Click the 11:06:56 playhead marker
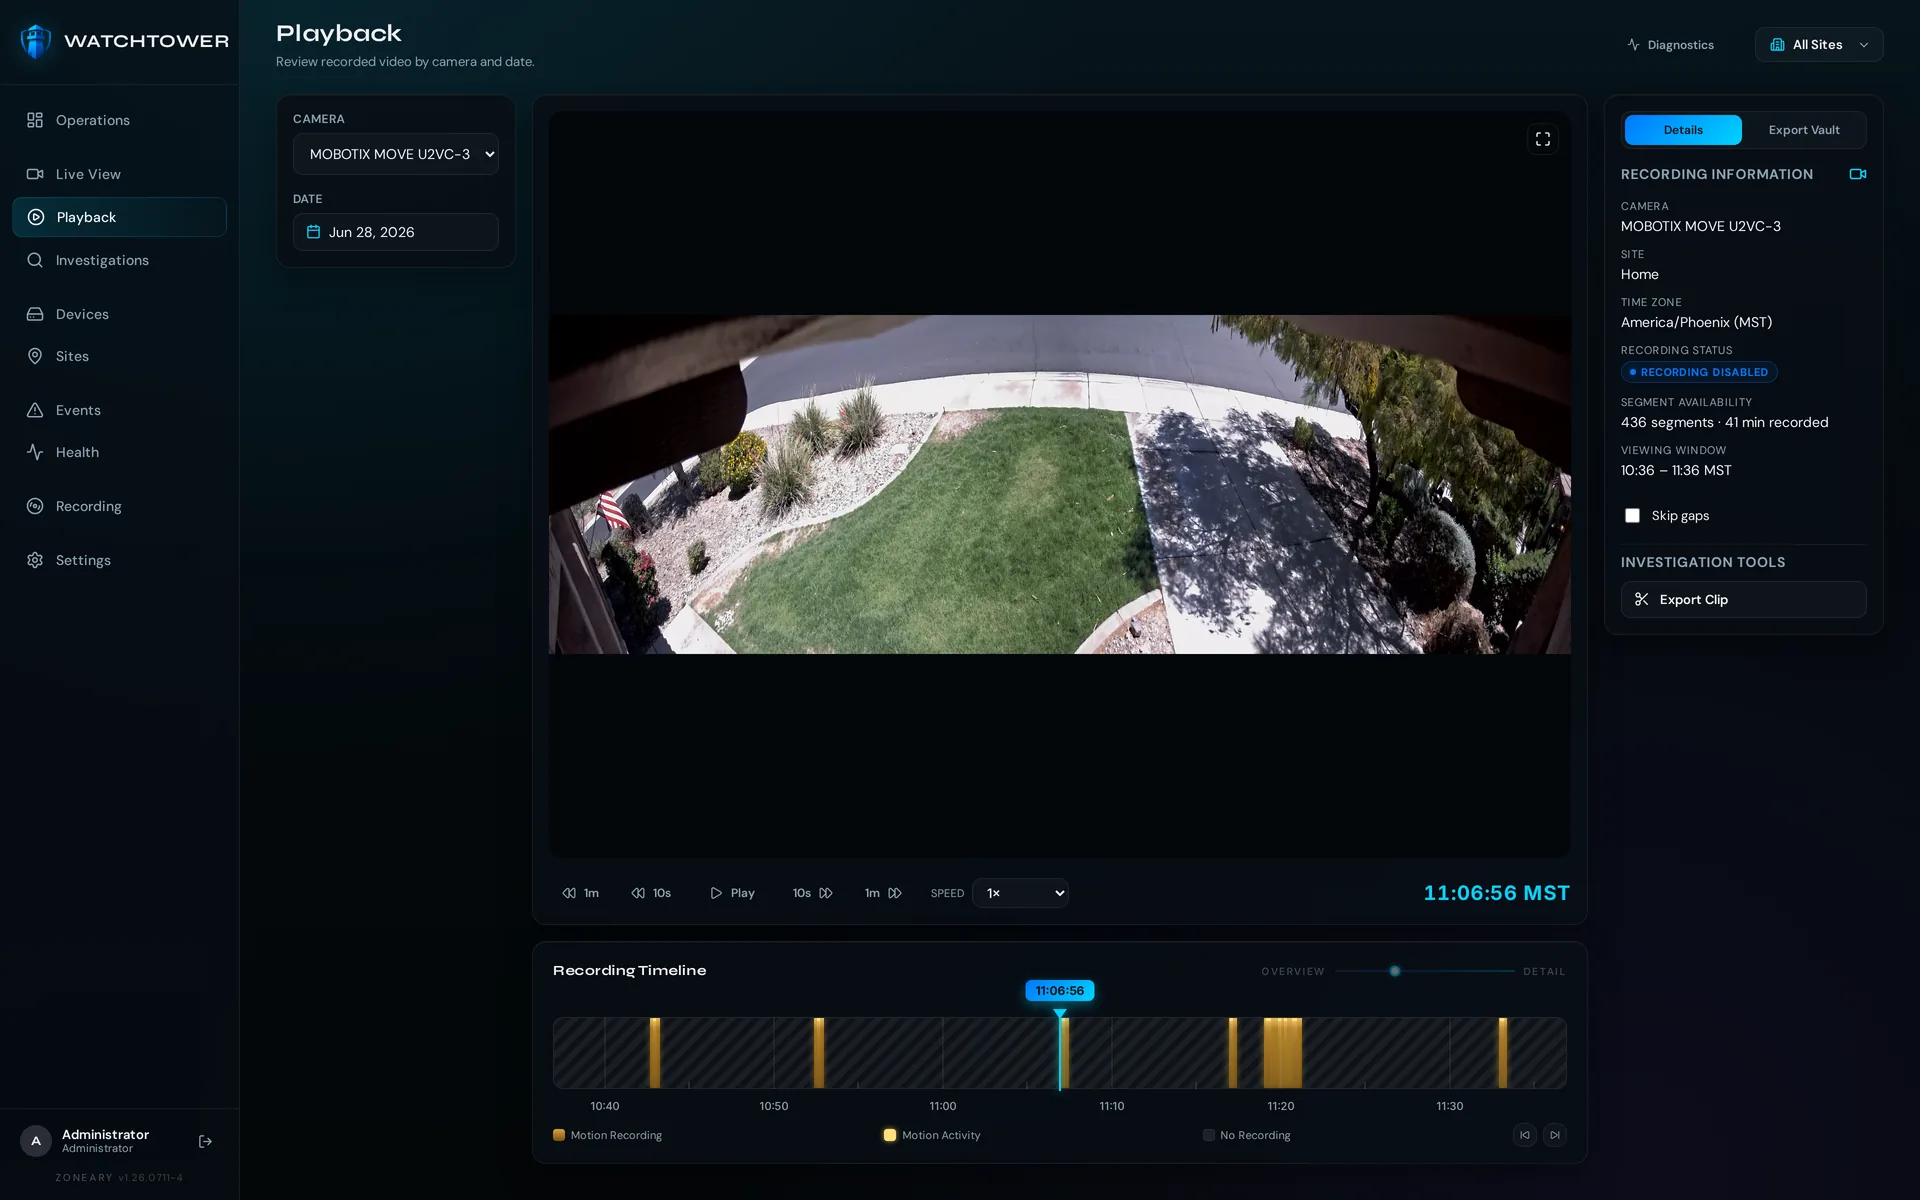The image size is (1920, 1200). pyautogui.click(x=1060, y=991)
